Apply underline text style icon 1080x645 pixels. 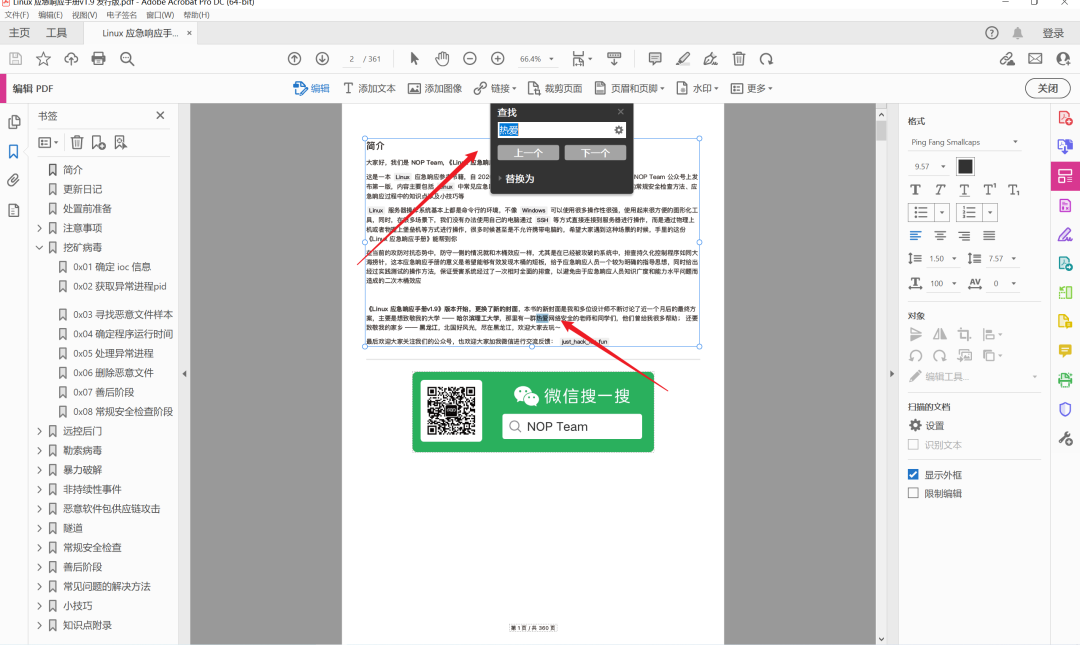pos(964,190)
